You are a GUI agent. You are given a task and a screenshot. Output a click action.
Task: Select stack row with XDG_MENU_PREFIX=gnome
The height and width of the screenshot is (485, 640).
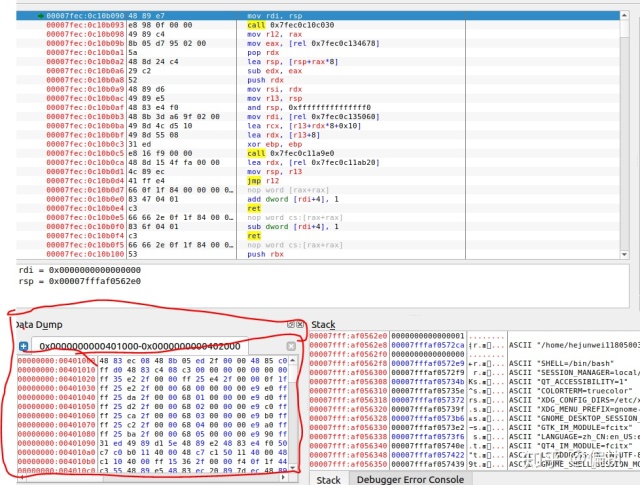click(474, 409)
